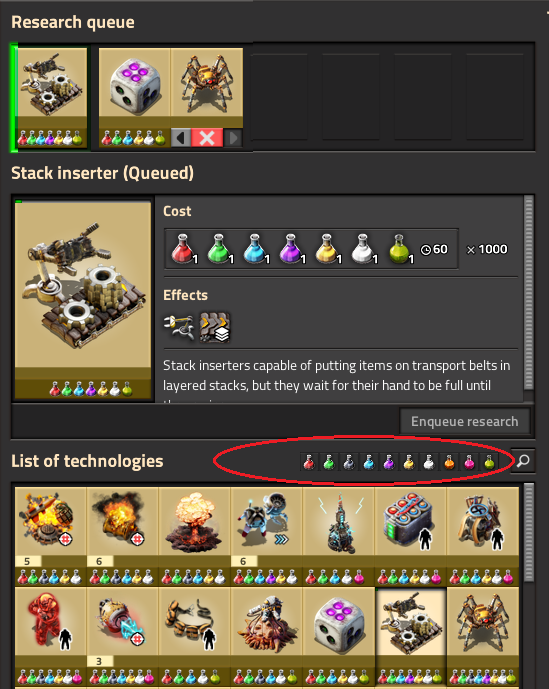Move queued Spidertron research earlier with left arrow
Image resolution: width=549 pixels, height=689 pixels.
[180, 138]
